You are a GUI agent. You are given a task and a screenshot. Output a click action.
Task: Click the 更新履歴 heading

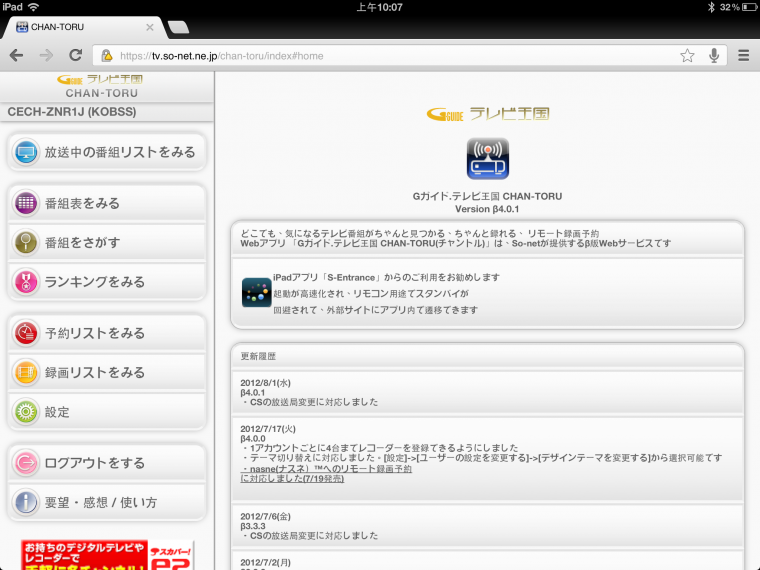coord(258,356)
